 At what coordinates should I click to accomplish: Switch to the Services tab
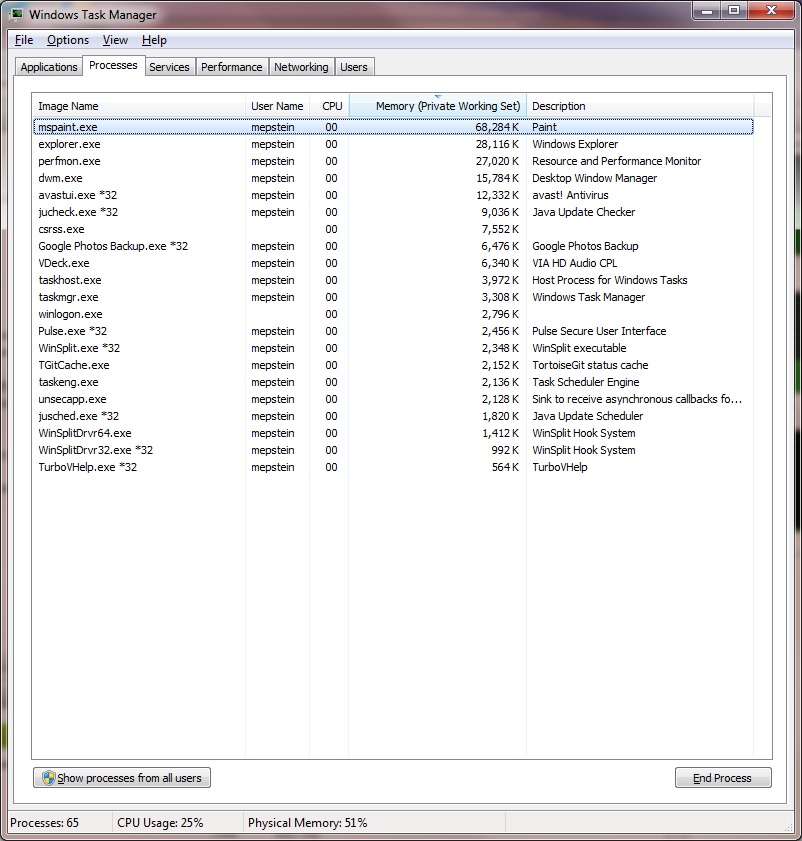click(169, 67)
